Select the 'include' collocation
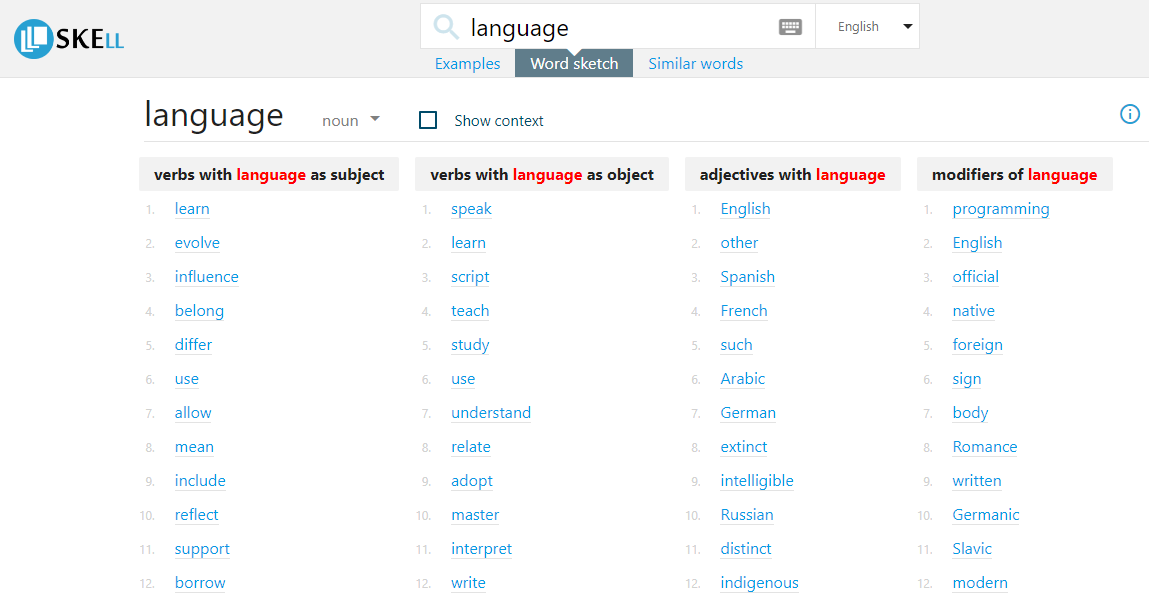The width and height of the screenshot is (1149, 605). pos(200,481)
